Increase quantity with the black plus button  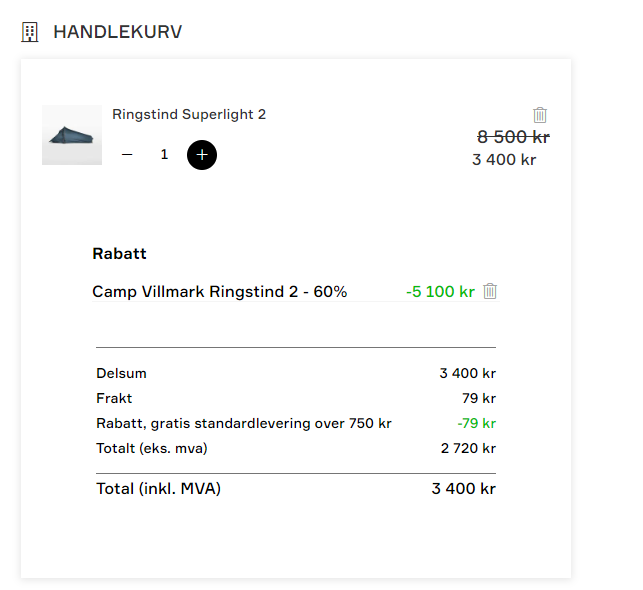click(202, 155)
